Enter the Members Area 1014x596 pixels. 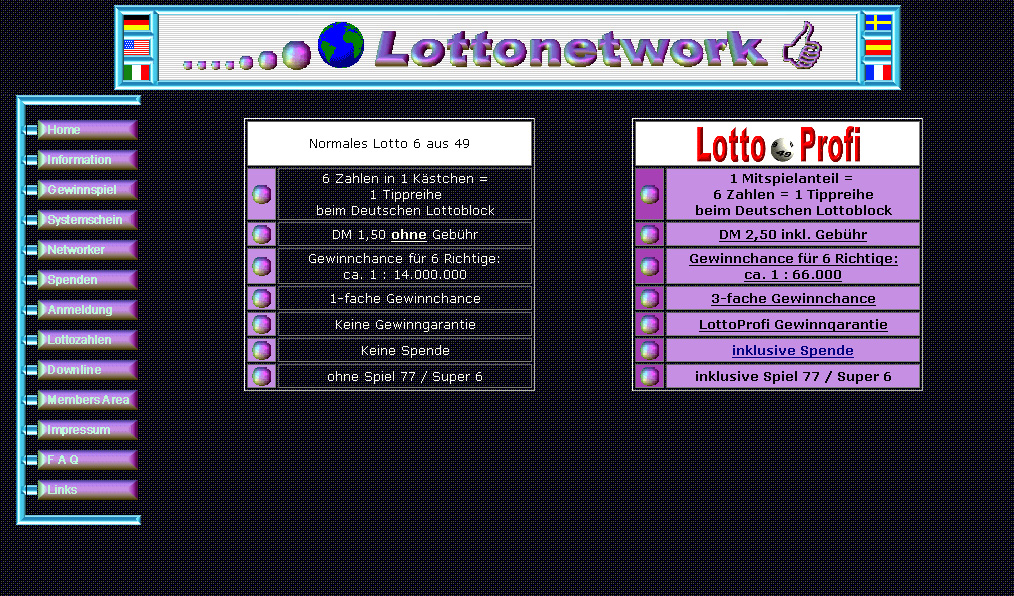(87, 400)
